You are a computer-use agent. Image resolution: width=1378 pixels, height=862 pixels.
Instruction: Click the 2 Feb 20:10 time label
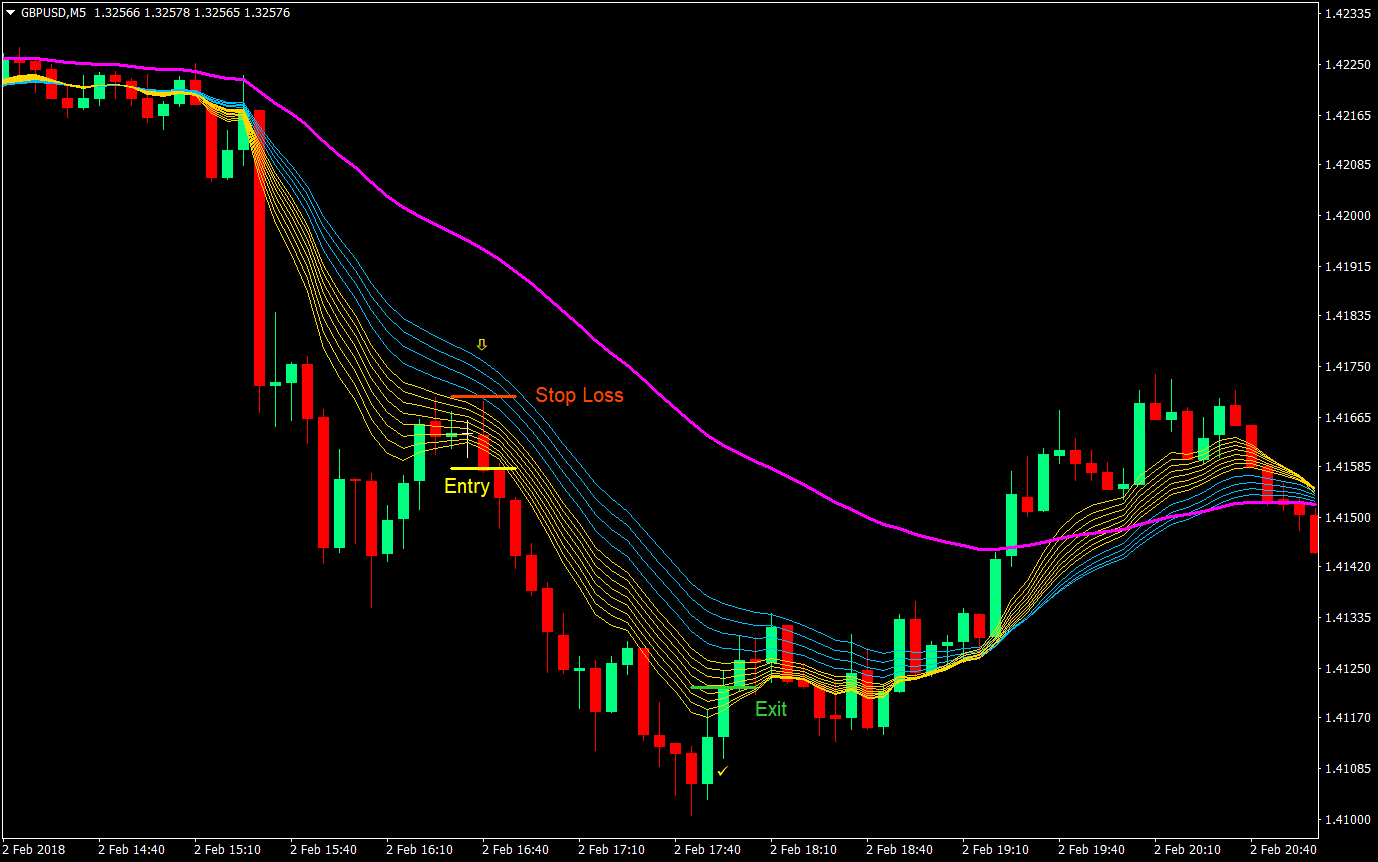tap(1188, 850)
